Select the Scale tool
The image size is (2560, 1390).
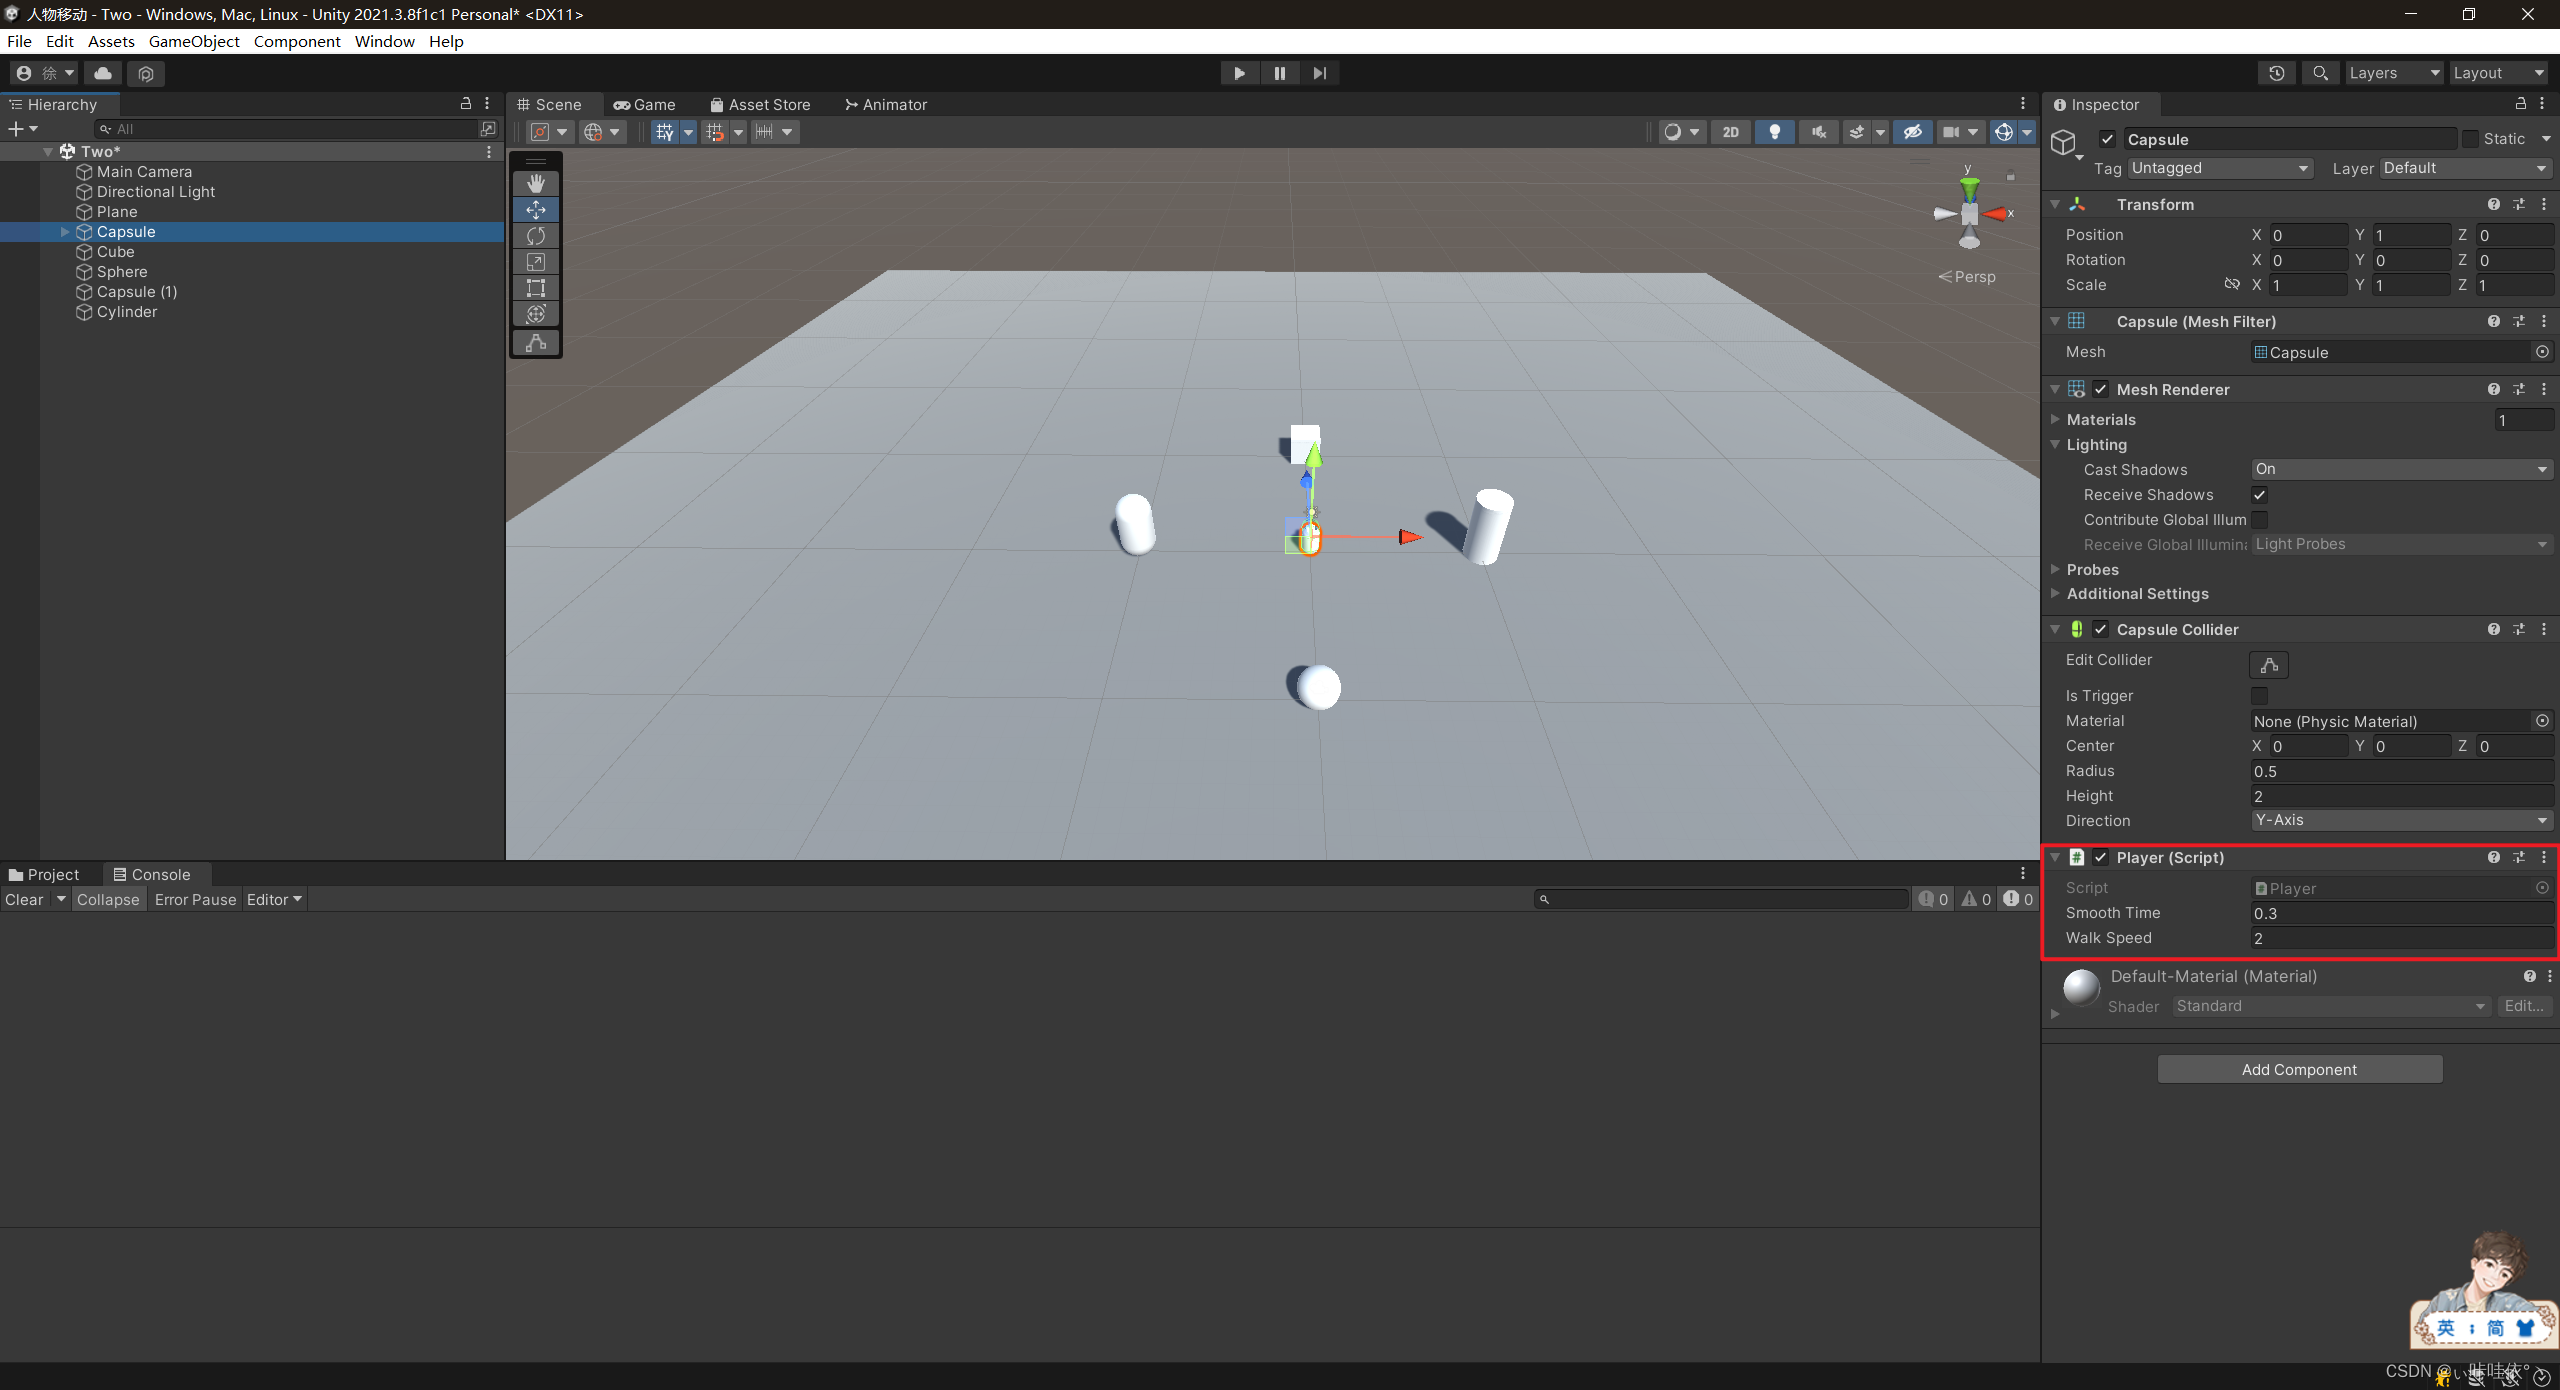pos(536,261)
